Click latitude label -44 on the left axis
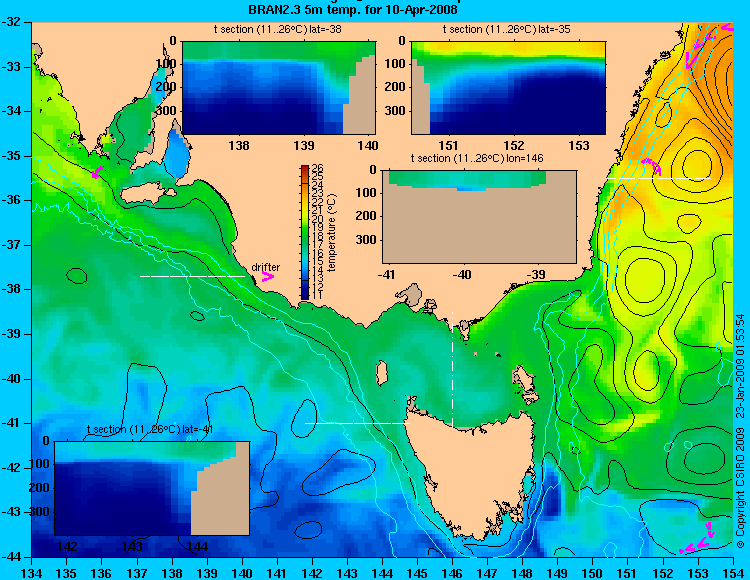This screenshot has width=750, height=580. [x=11, y=557]
